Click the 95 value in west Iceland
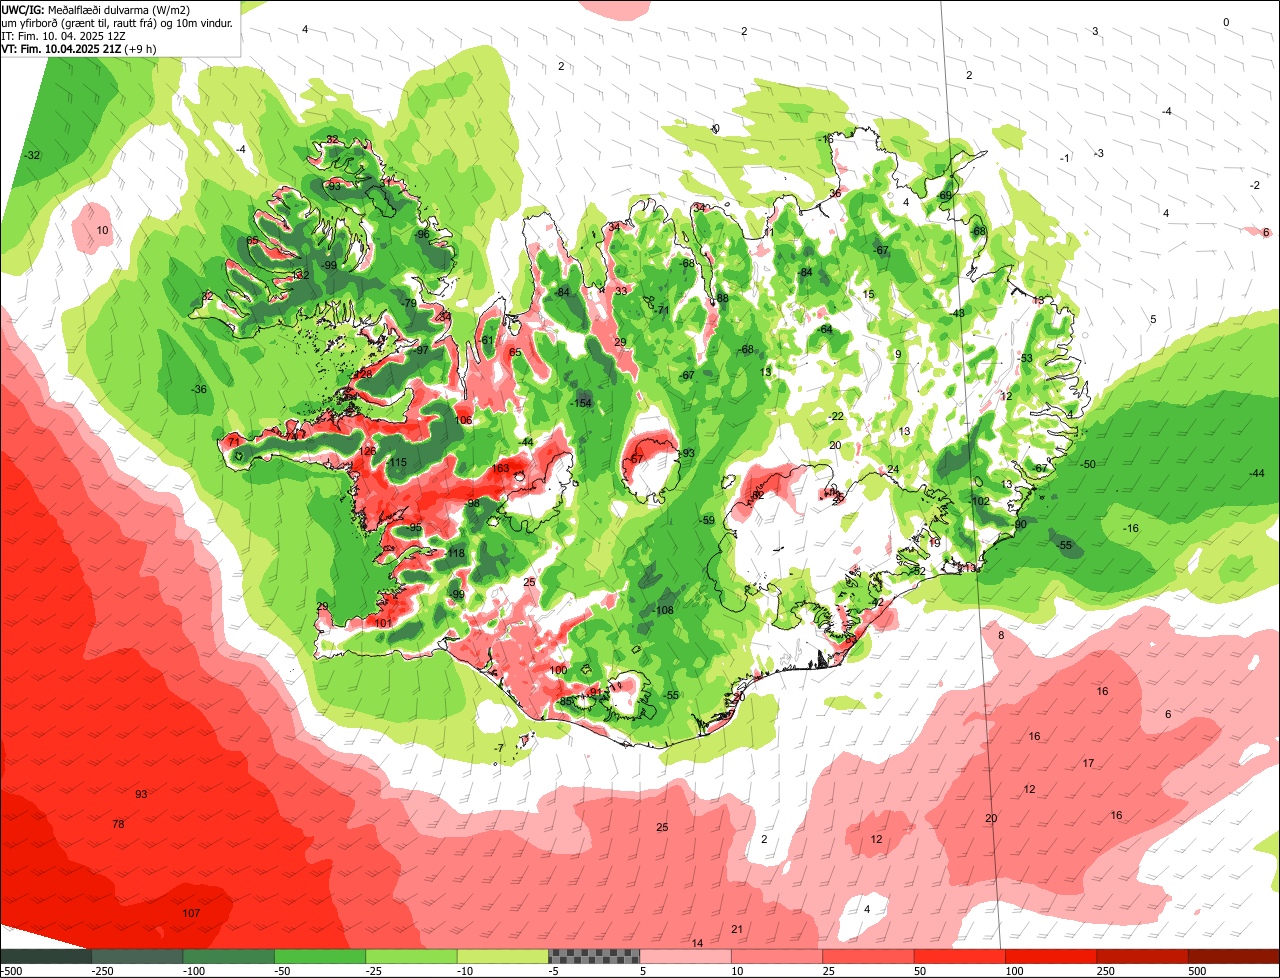 pyautogui.click(x=415, y=527)
